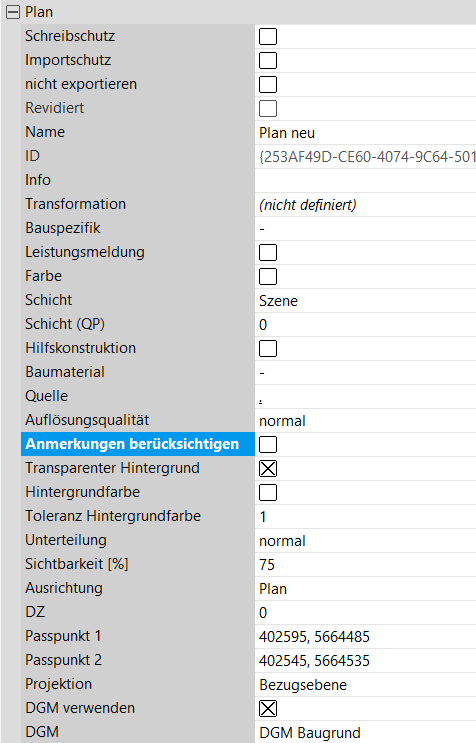476x743 pixels.
Task: Check the nicht exportieren option
Action: [268, 84]
